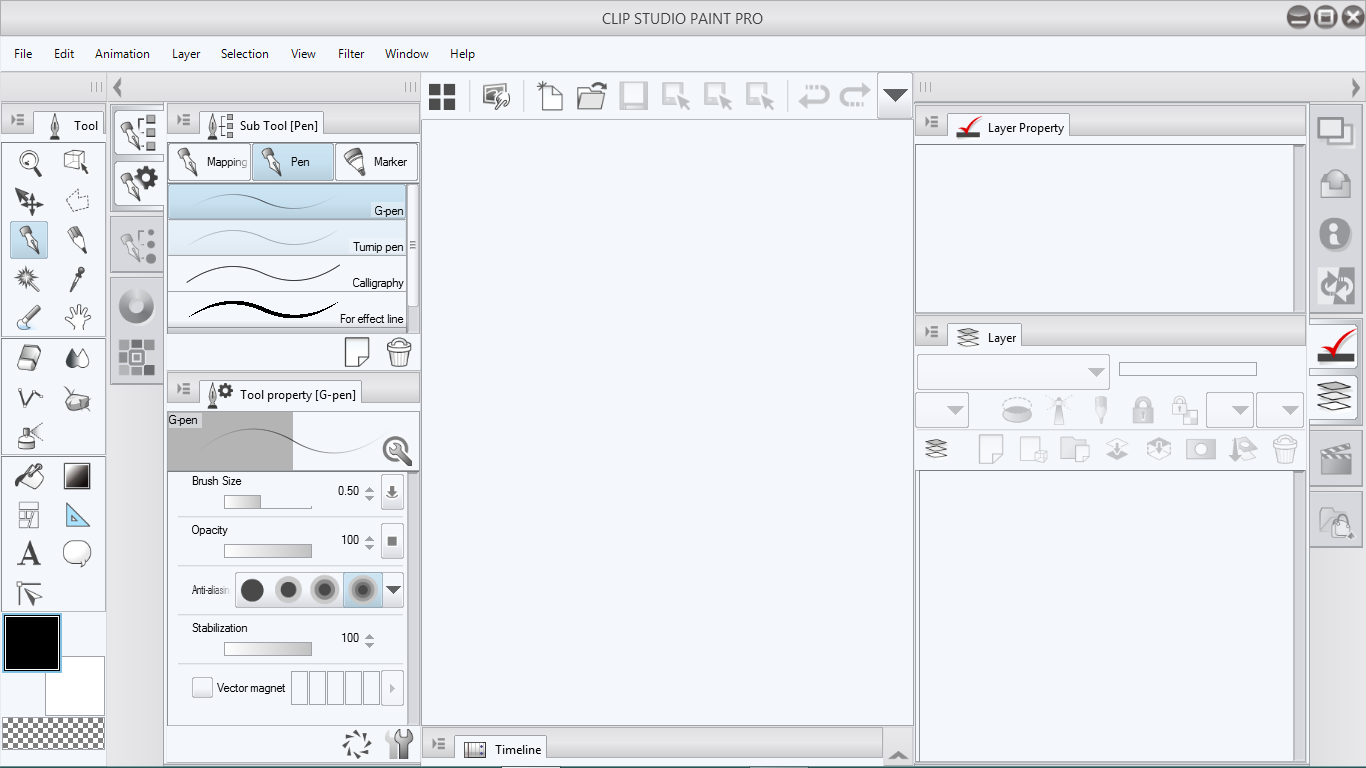Open the blending mode dropdown in Layer panel
The height and width of the screenshot is (768, 1366).
[1013, 372]
